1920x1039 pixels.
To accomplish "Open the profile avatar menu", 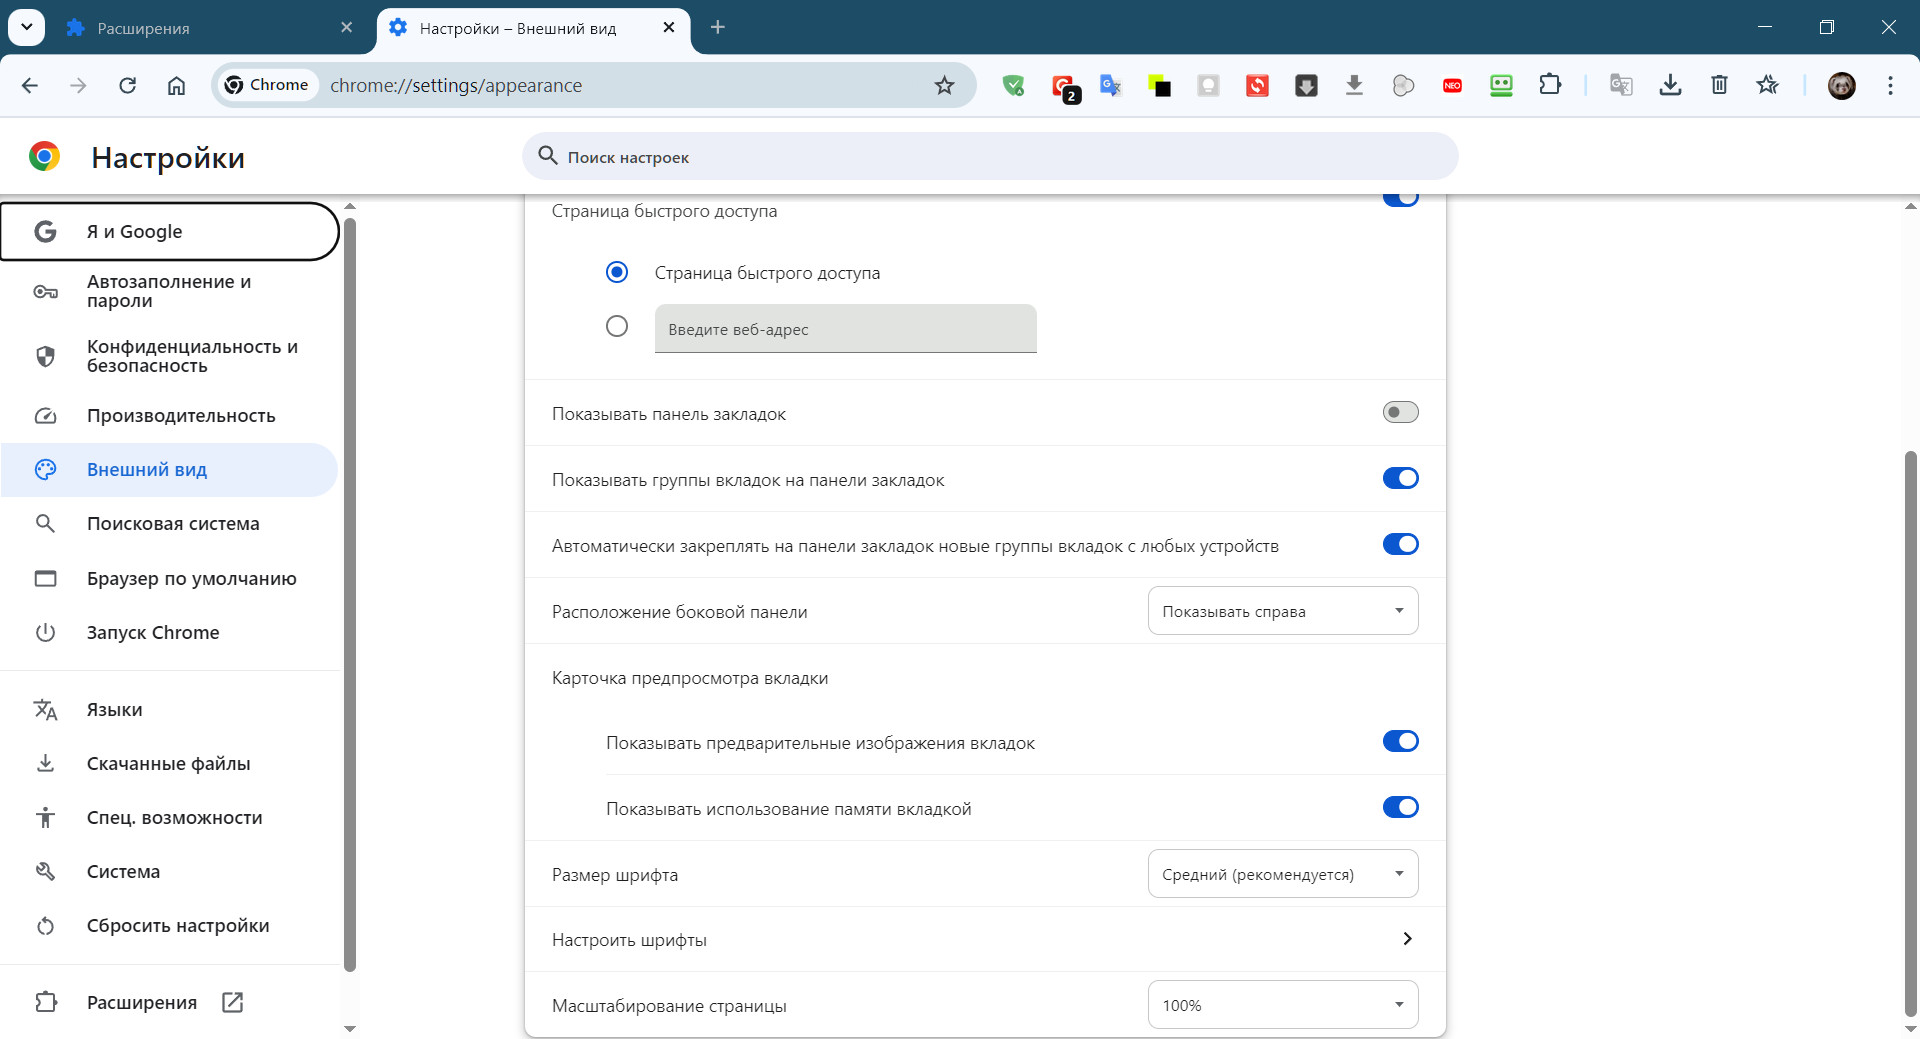I will point(1842,85).
